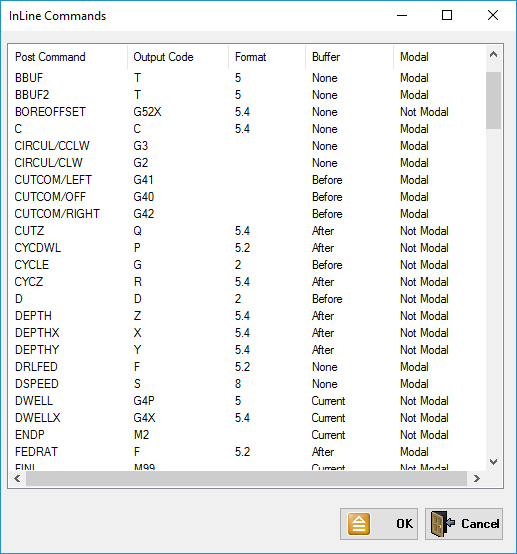The width and height of the screenshot is (517, 554).
Task: Click Before buffer cell in CYCLE row
Action: [327, 265]
